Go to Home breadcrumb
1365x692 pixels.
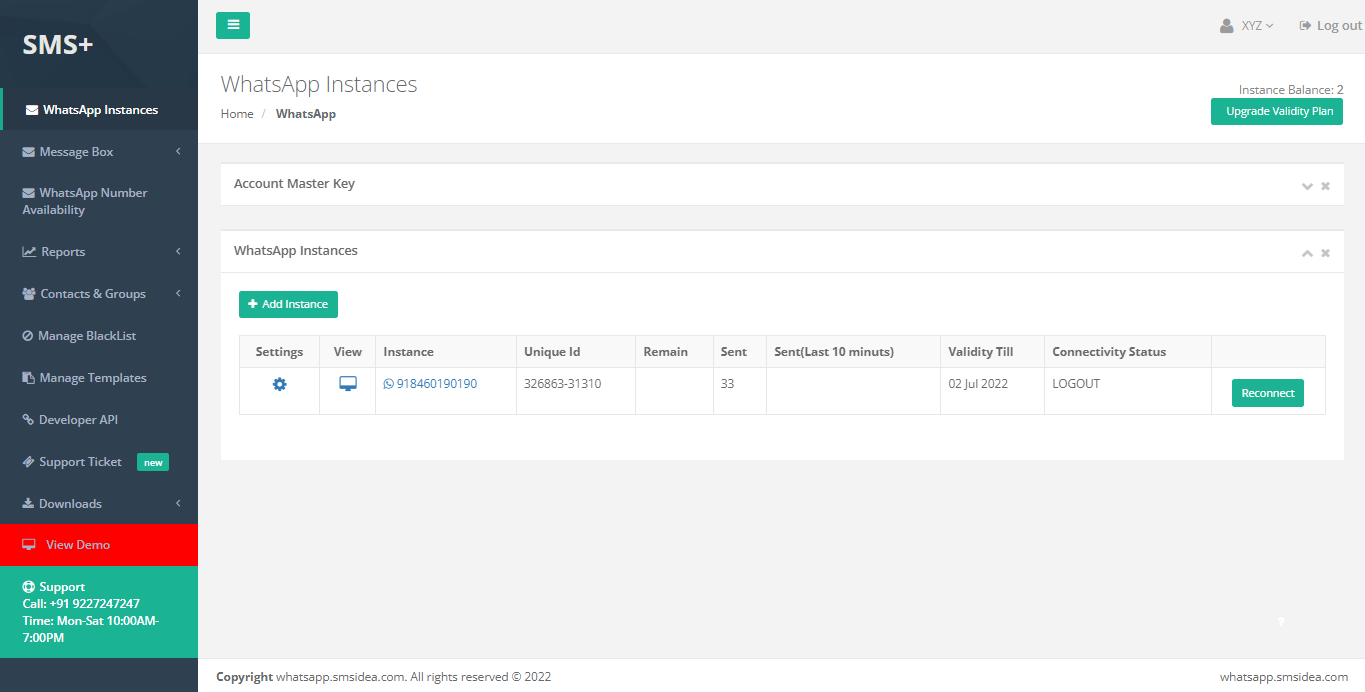tap(237, 114)
